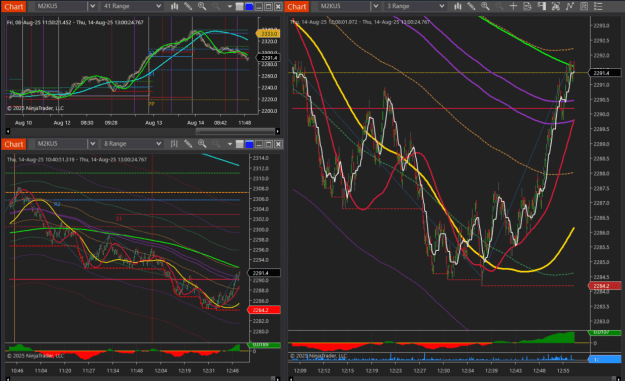The width and height of the screenshot is (625, 381).
Task: Select the crosshair cursor icon in 3 Range chart
Action: tap(513, 6)
